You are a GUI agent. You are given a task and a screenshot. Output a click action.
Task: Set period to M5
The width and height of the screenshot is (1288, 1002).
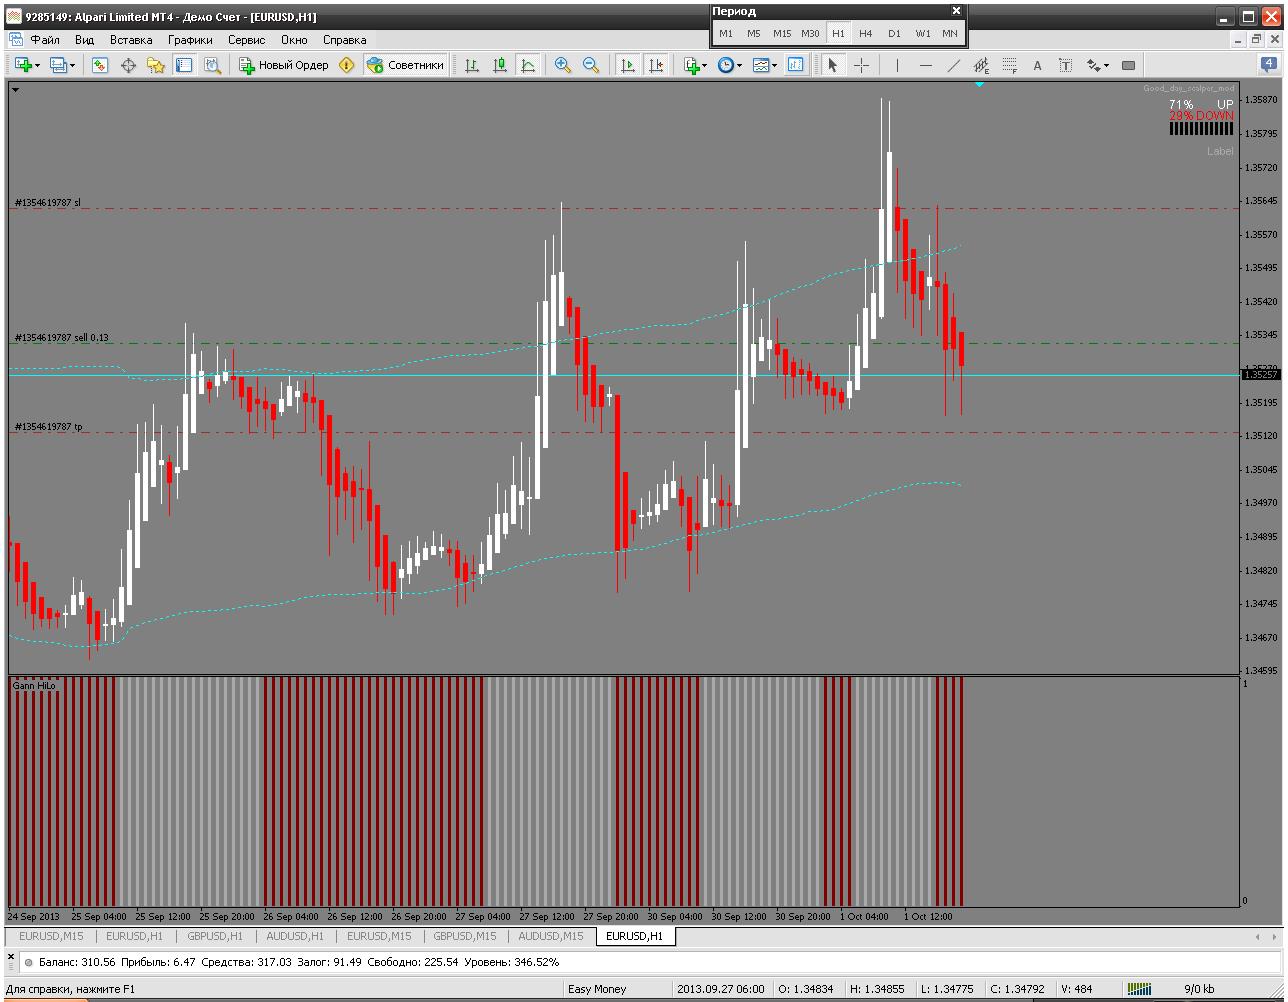[754, 33]
